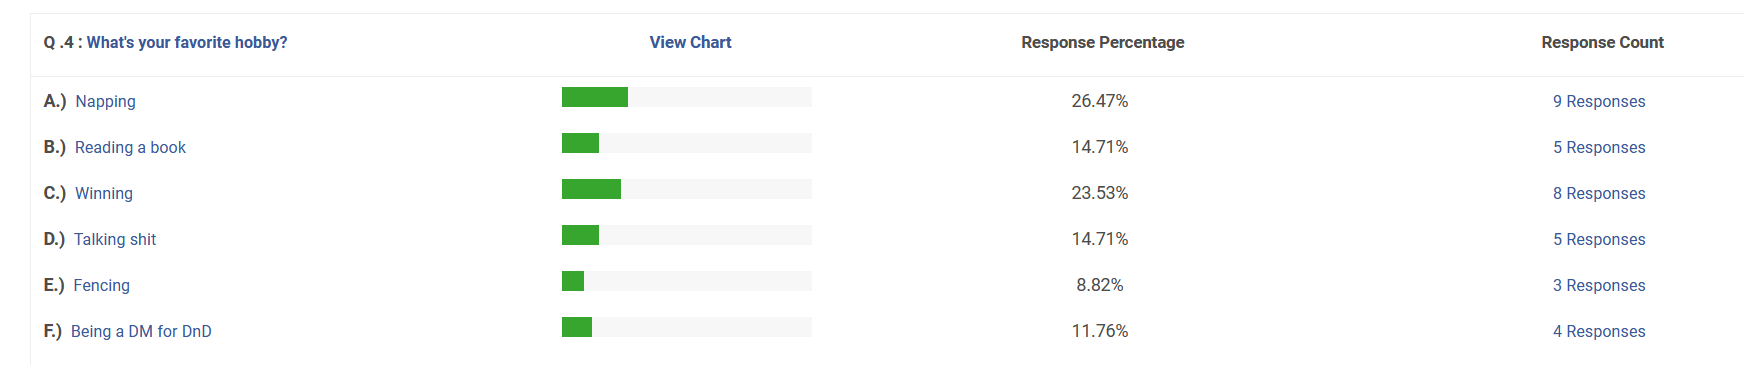The image size is (1744, 365).
Task: Click the Winning answer option
Action: [104, 193]
